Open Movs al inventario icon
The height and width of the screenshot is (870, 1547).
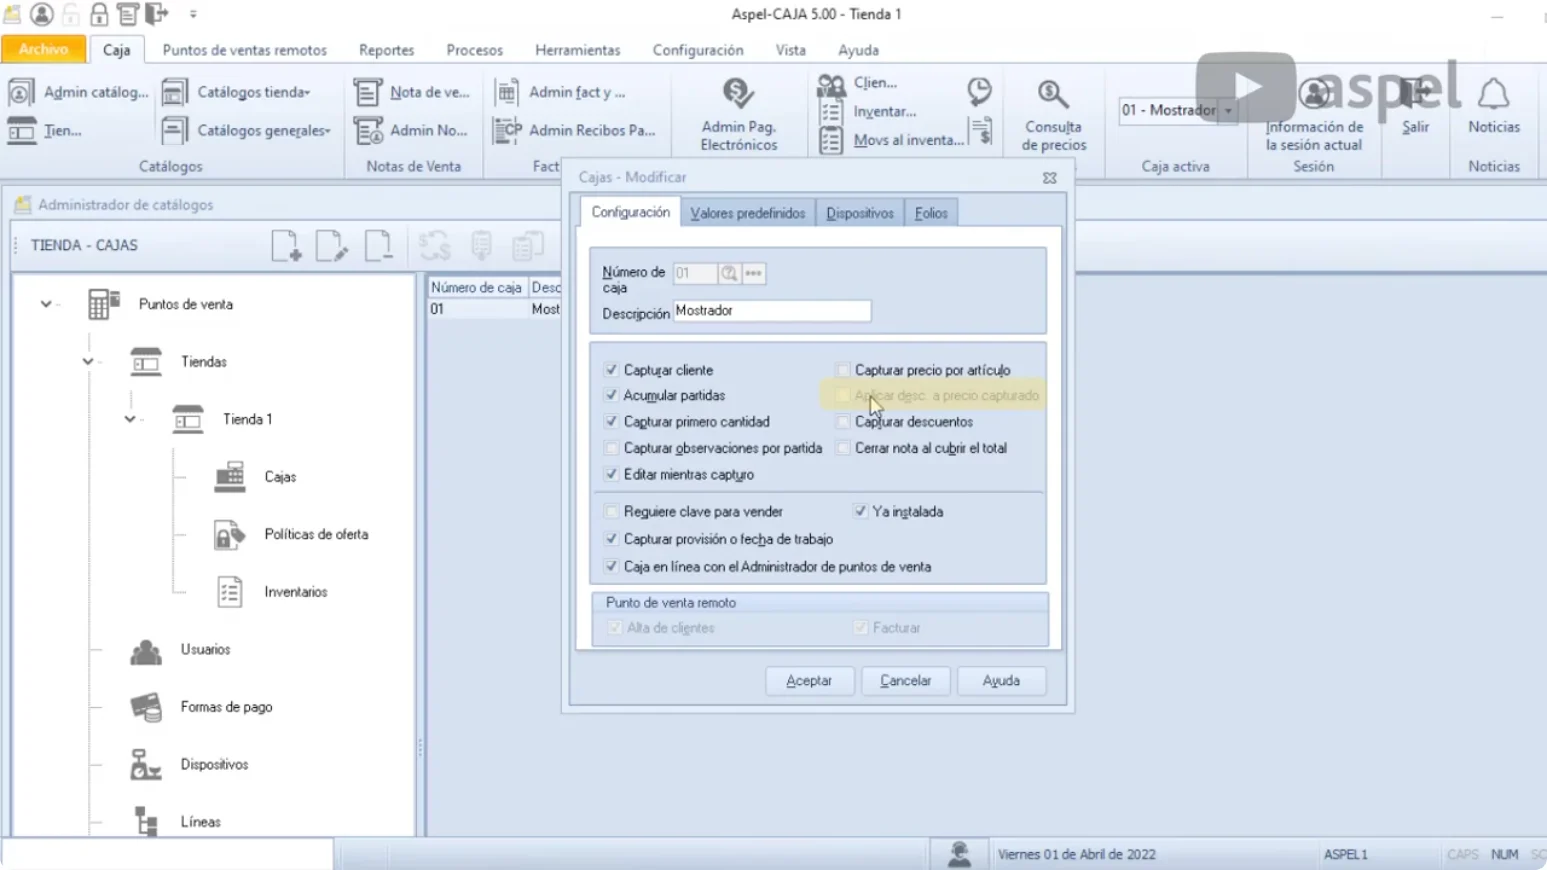(831, 141)
